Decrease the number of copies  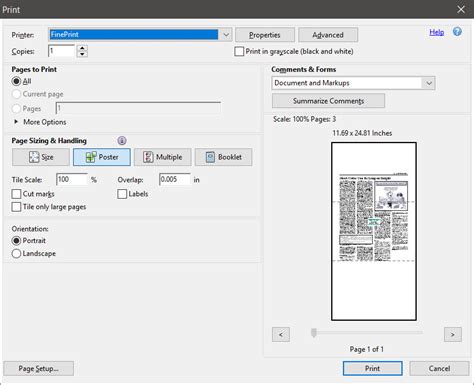coord(82,54)
